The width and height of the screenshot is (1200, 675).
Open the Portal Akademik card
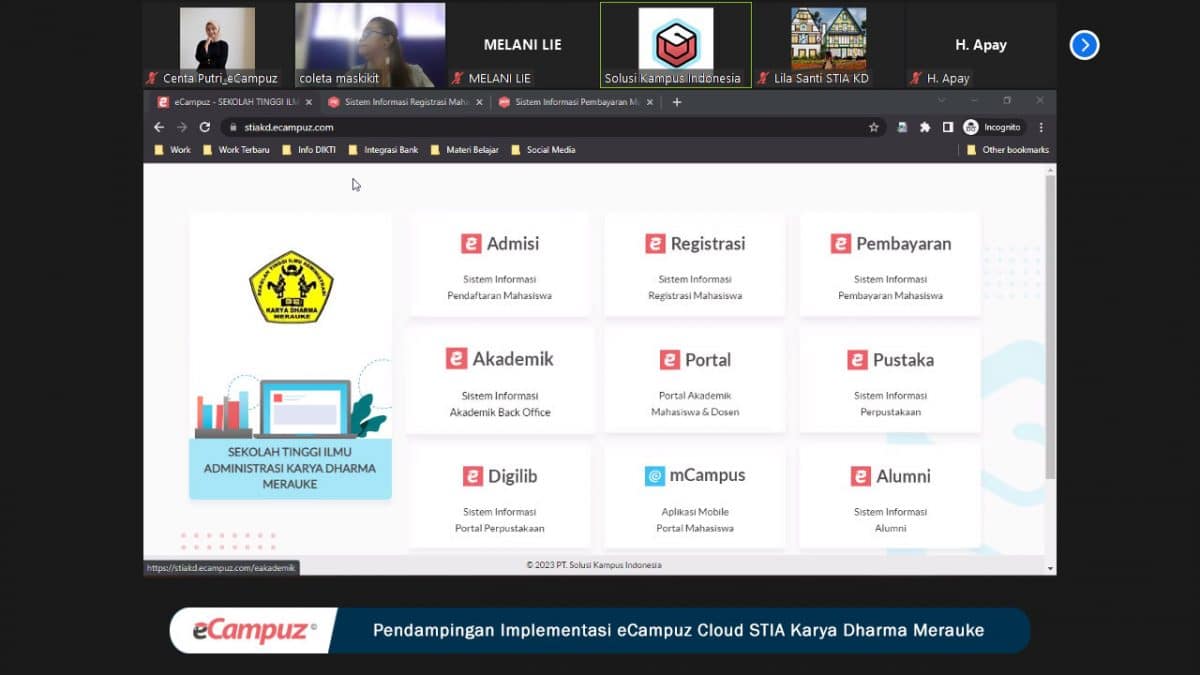coord(695,381)
